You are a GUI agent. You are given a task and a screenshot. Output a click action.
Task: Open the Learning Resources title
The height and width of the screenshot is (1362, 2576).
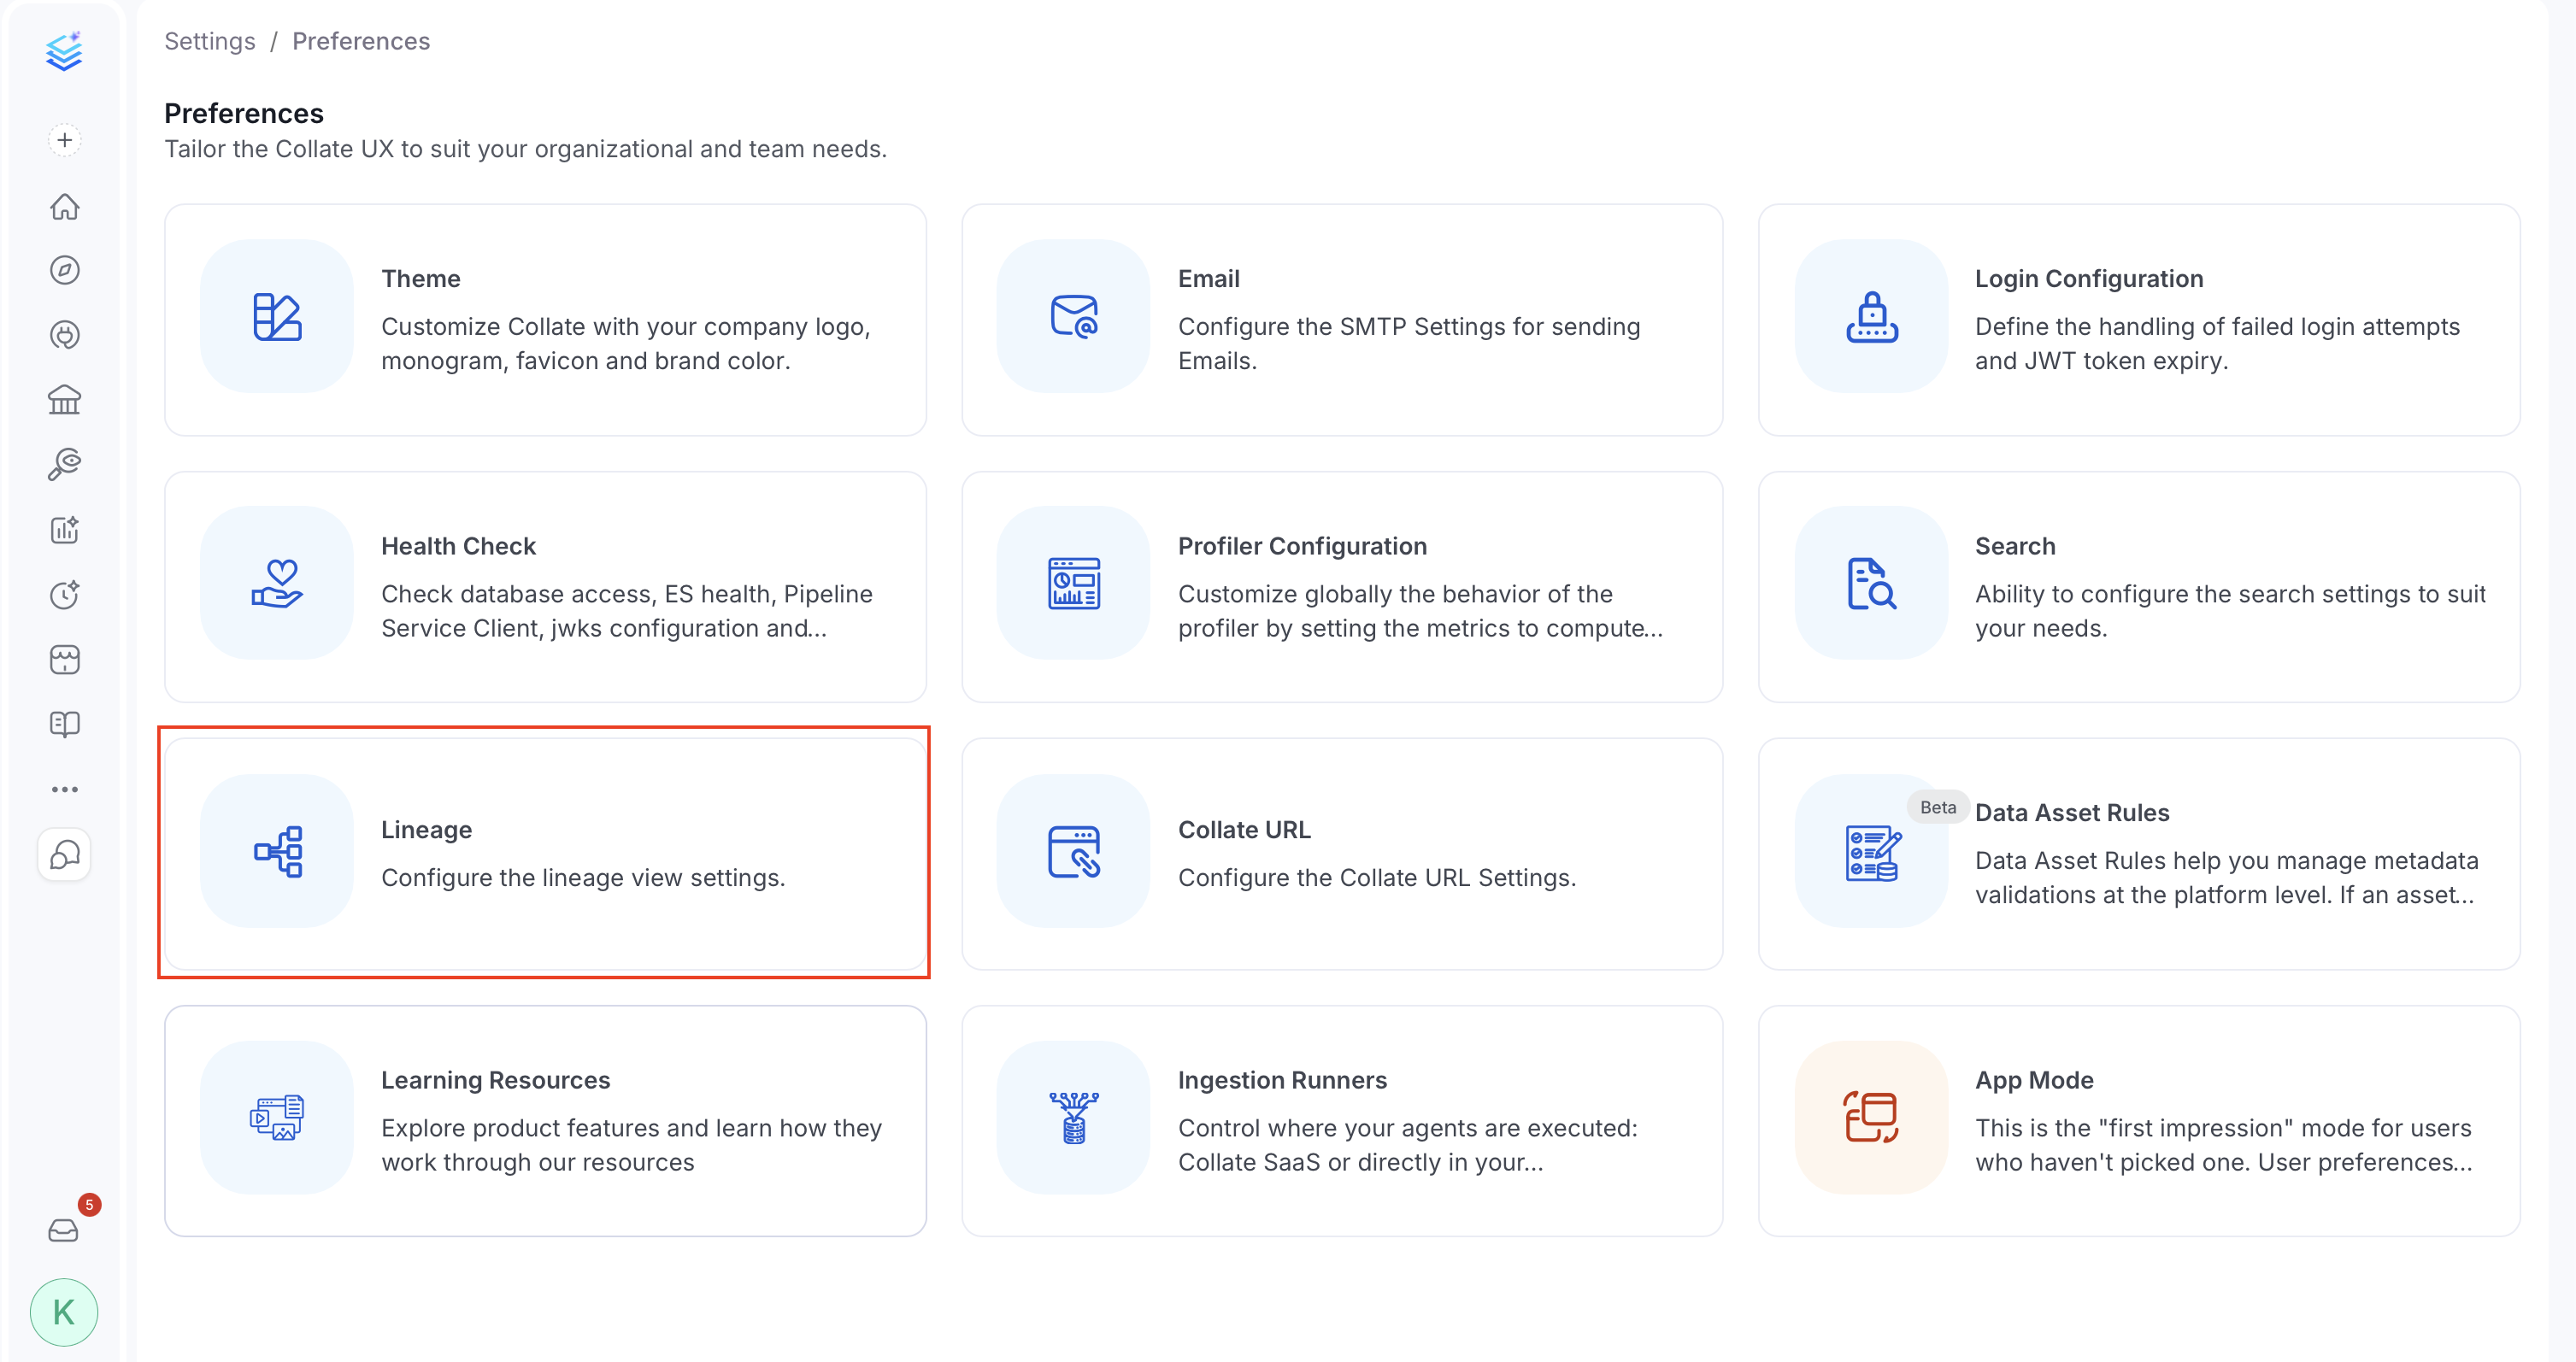pos(495,1080)
